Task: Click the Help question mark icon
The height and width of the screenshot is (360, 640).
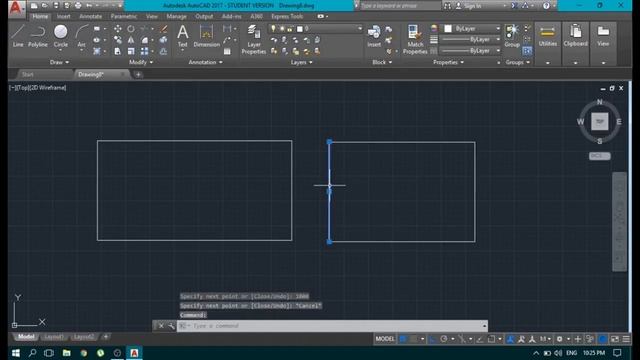Action: tap(546, 6)
